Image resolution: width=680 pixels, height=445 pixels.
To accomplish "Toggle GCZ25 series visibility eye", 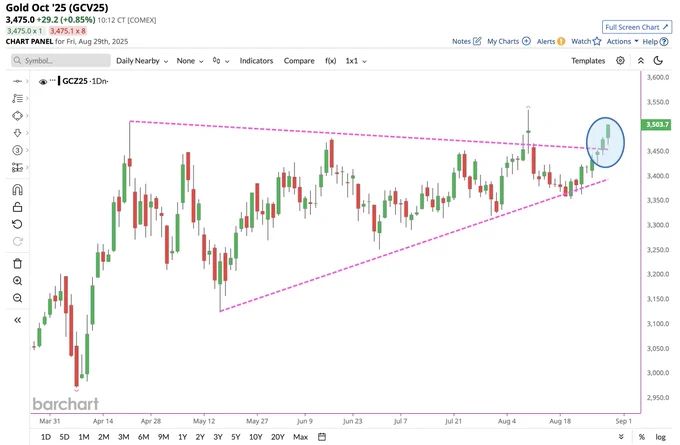I will tap(42, 82).
